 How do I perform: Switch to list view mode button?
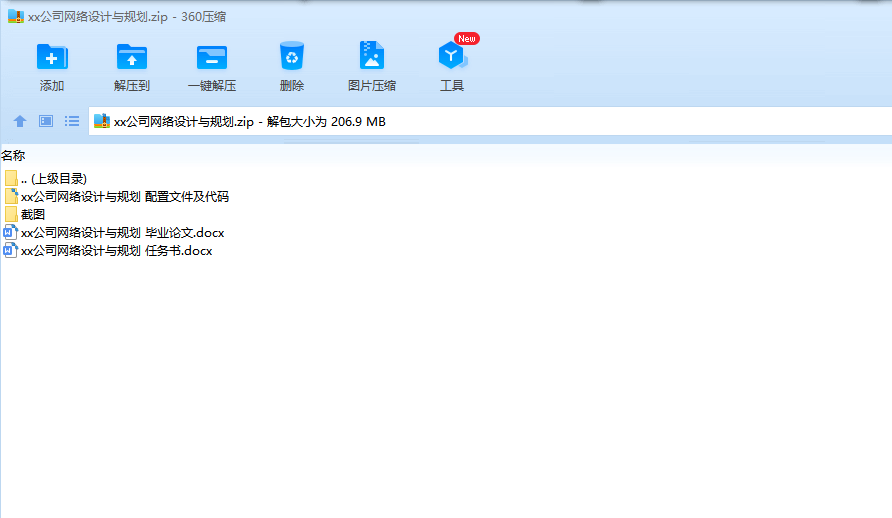(x=72, y=121)
